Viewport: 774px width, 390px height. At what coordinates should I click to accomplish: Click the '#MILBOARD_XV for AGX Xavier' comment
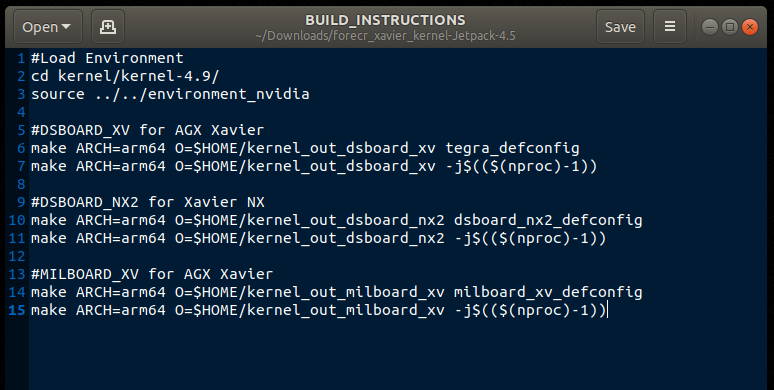(x=152, y=274)
